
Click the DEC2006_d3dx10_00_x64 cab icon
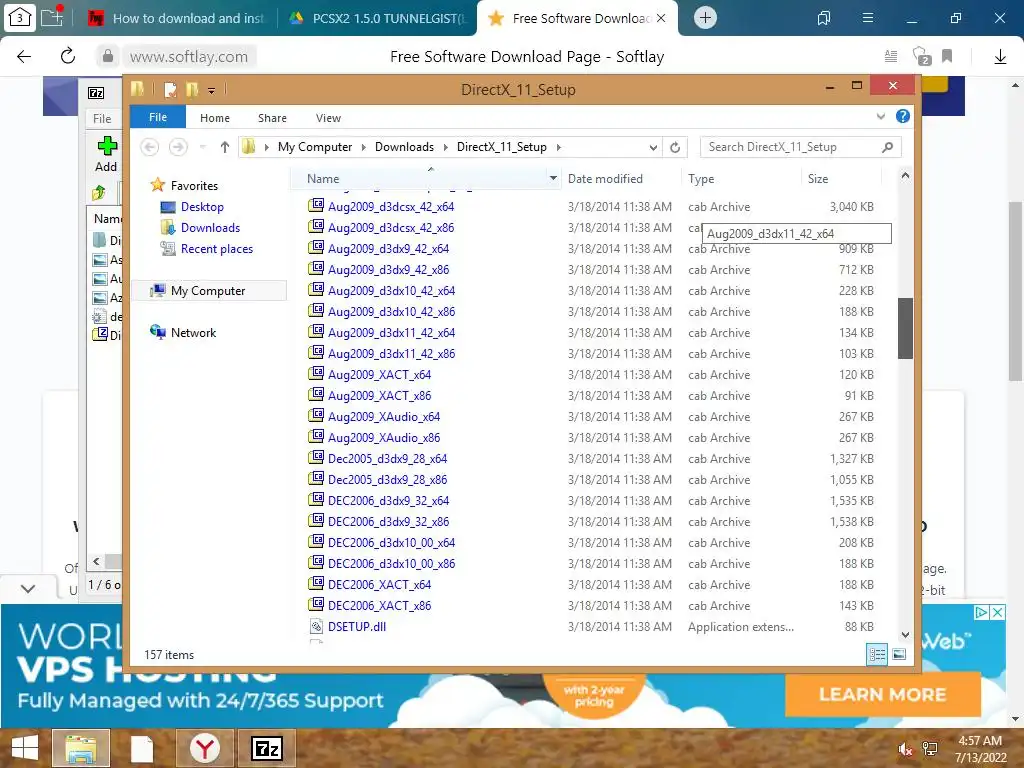click(x=317, y=541)
